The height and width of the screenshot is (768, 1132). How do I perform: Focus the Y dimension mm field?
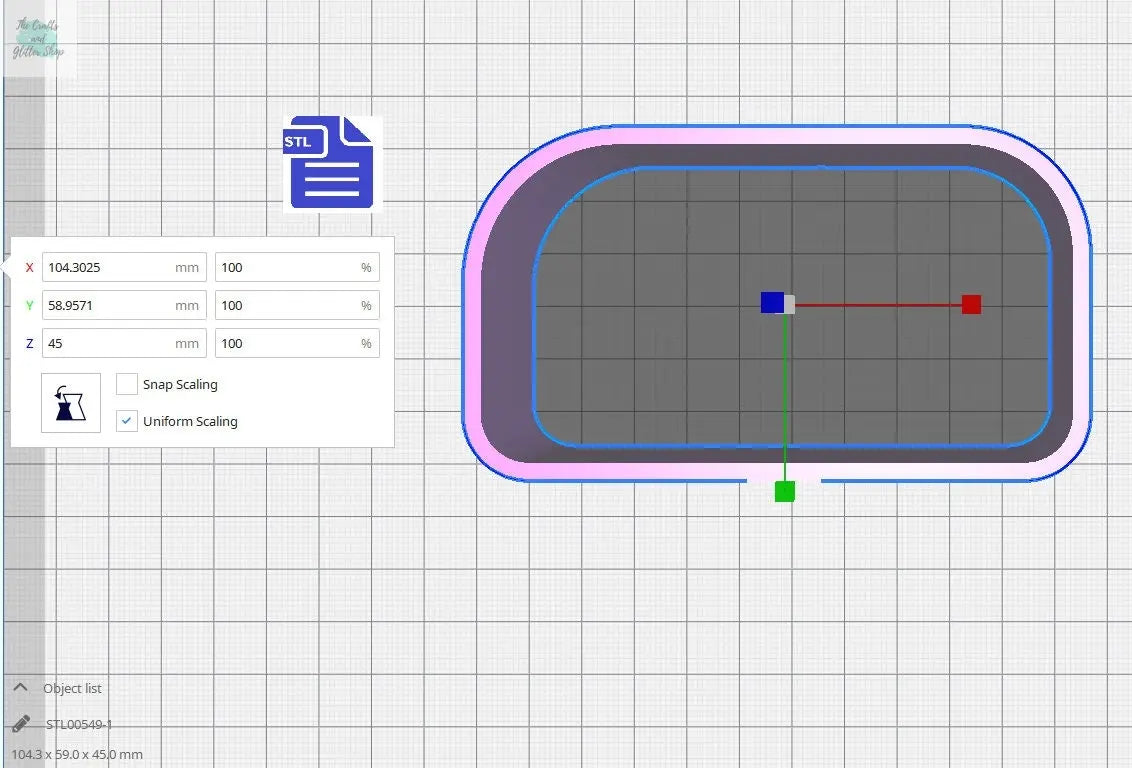pyautogui.click(x=108, y=305)
